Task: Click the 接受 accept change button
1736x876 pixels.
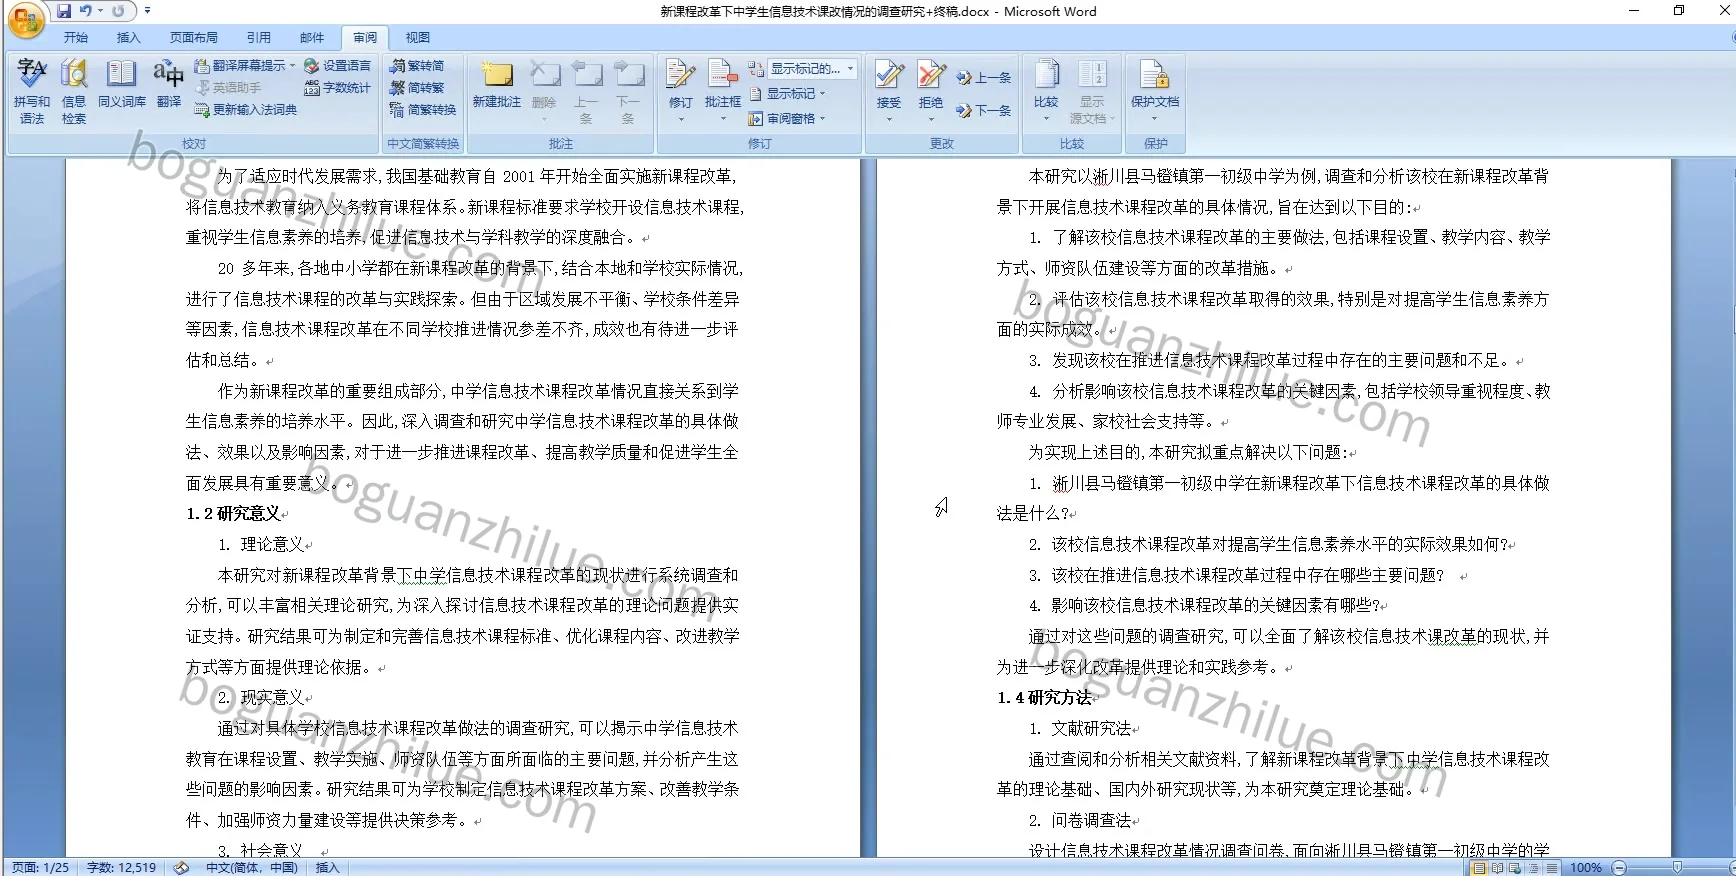Action: pyautogui.click(x=889, y=91)
